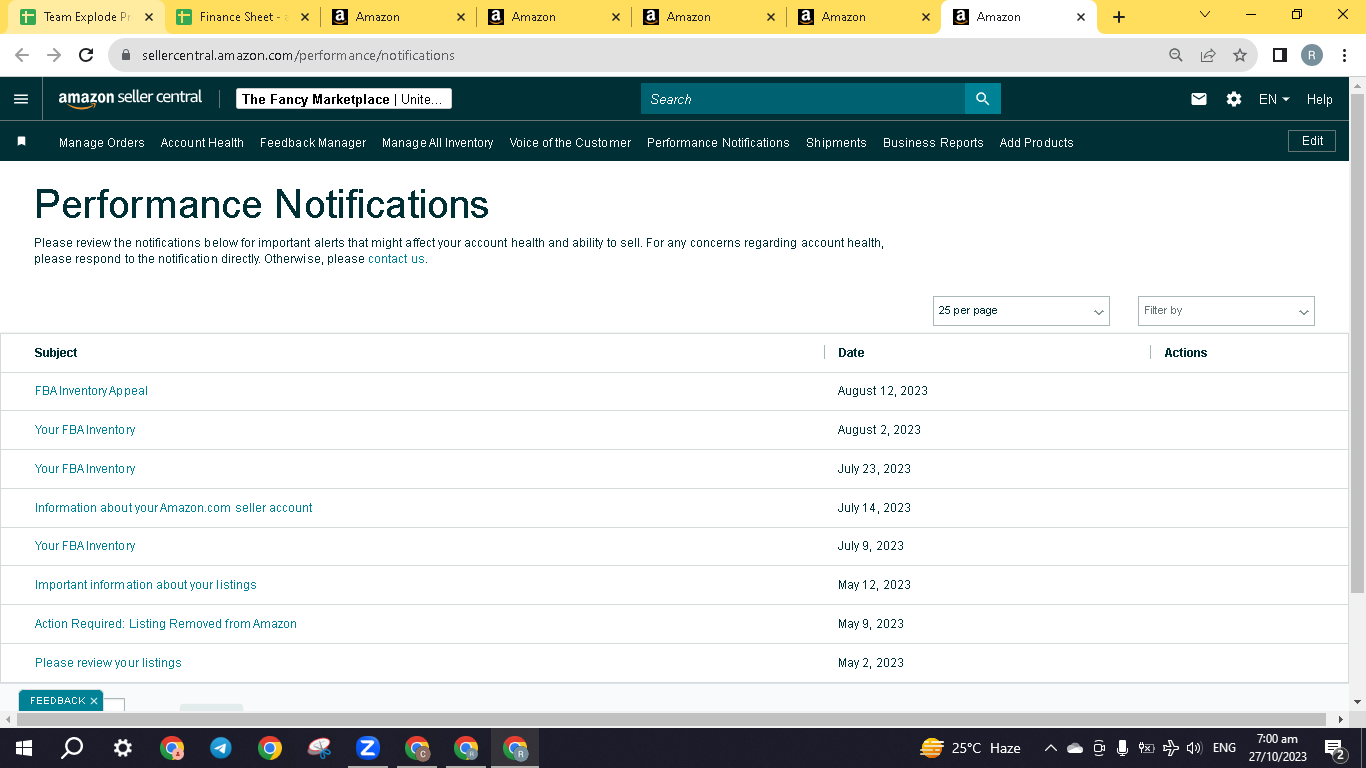
Task: Open the settings gear in Seller Central
Action: [1234, 99]
